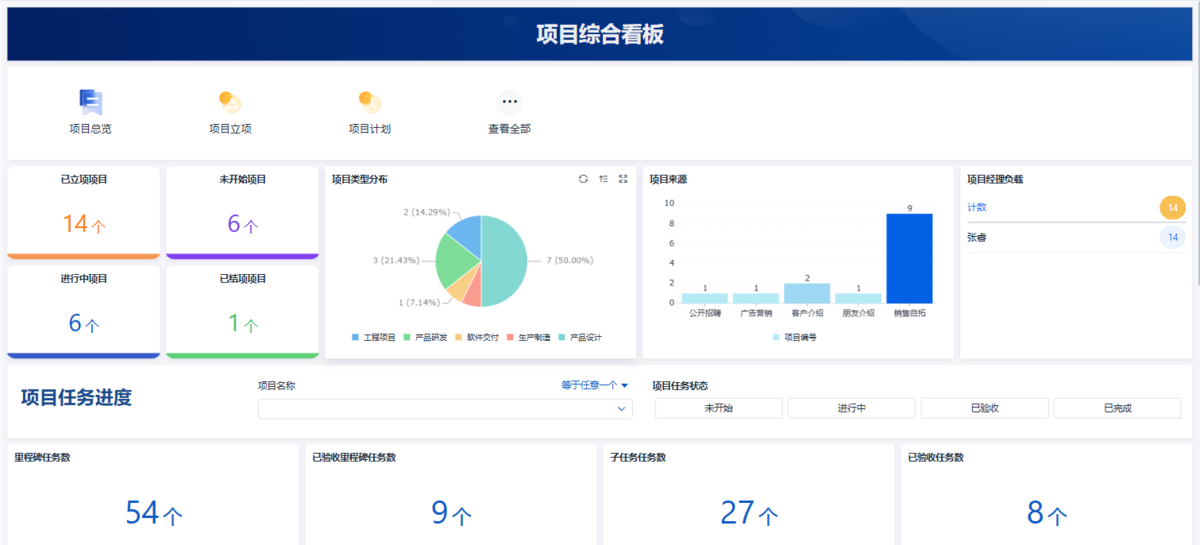
Task: Click the 14 badge next to 张睿
Action: pyautogui.click(x=1172, y=238)
